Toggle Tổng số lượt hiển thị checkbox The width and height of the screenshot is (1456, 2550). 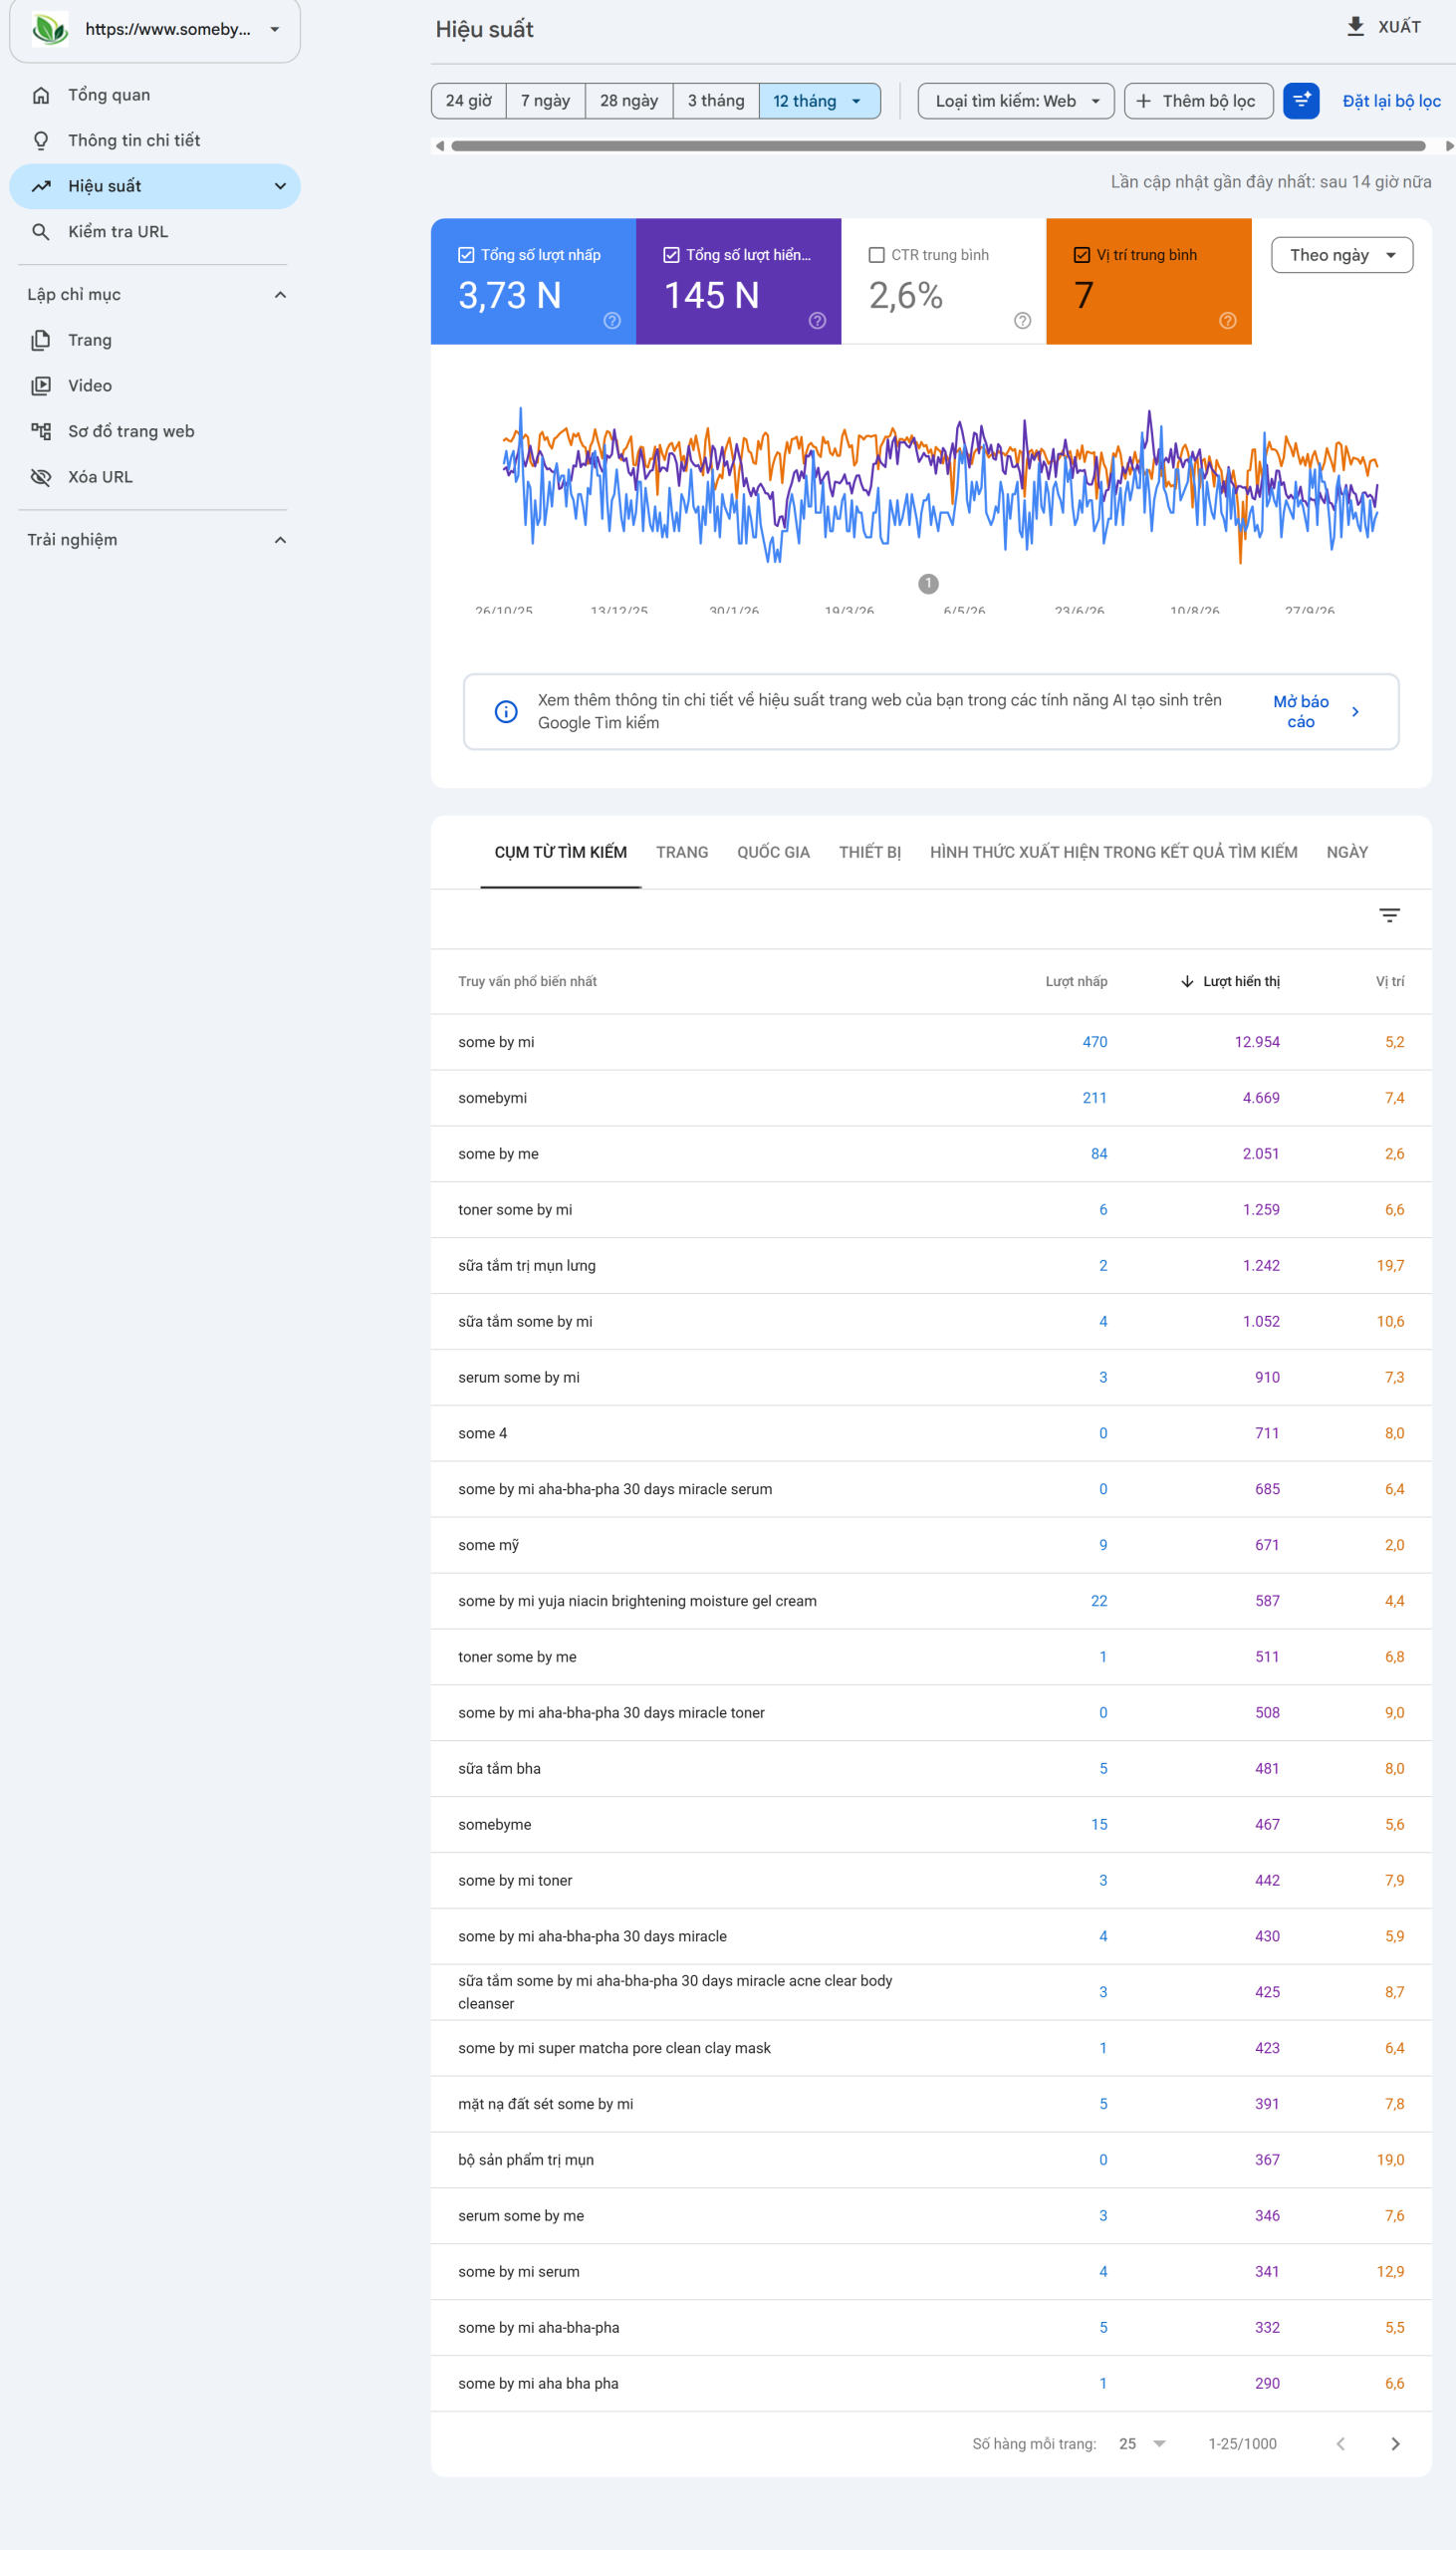point(671,255)
